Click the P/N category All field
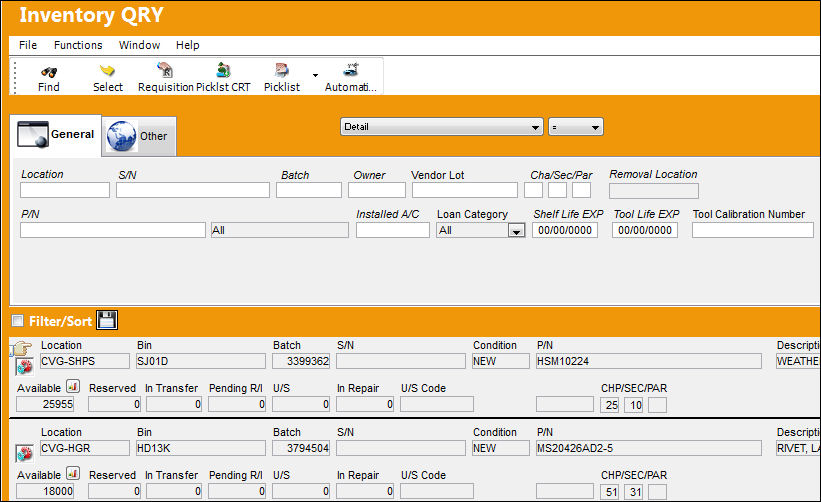Viewport: 821px width, 502px height. click(280, 230)
